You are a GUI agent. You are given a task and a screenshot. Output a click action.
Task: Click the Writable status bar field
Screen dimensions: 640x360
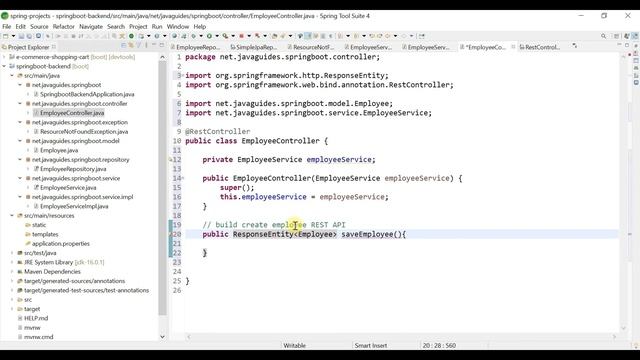click(294, 345)
